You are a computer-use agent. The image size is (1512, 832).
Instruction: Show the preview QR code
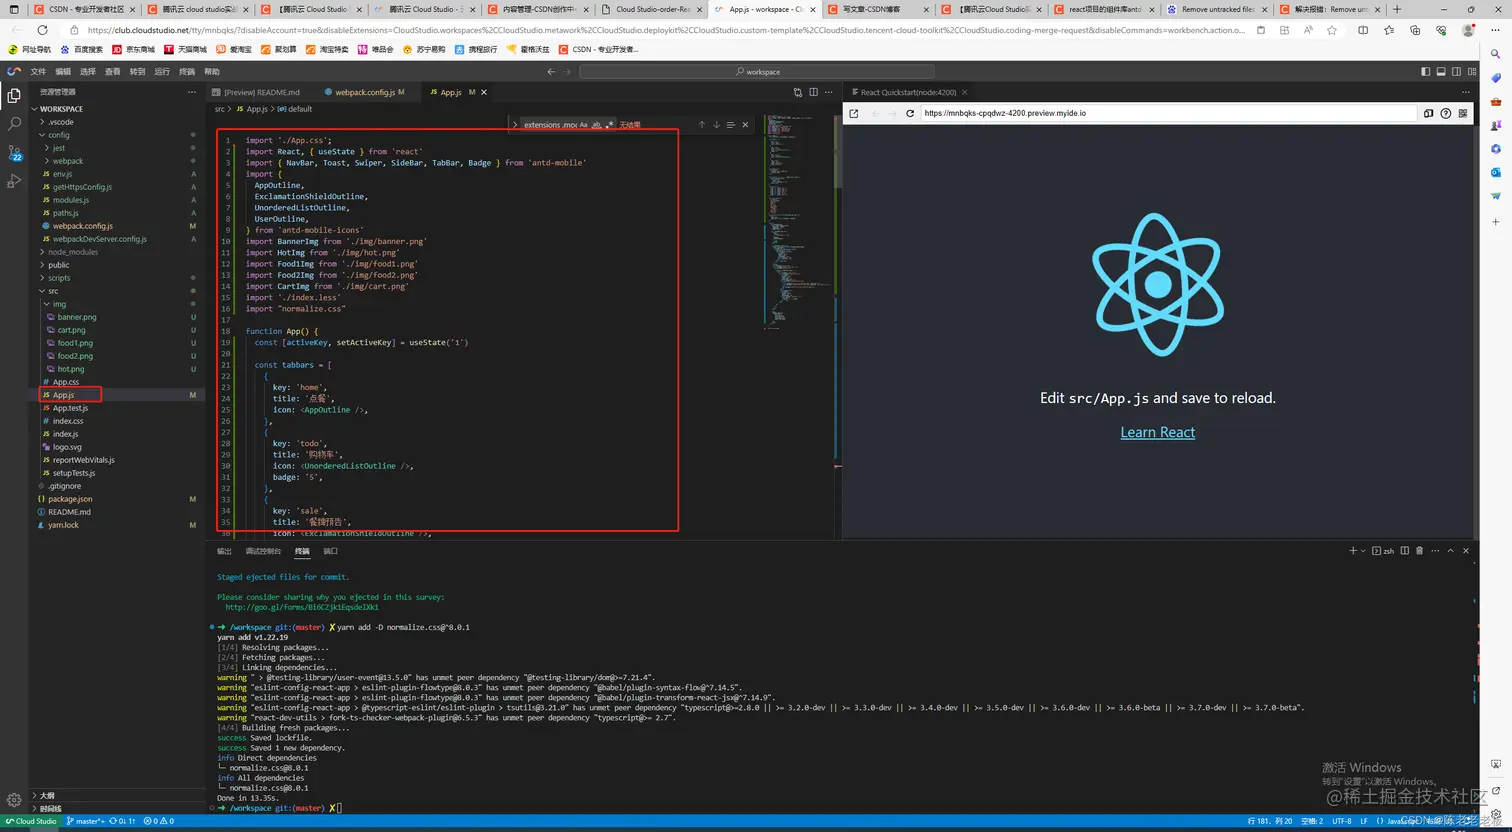[x=1463, y=113]
